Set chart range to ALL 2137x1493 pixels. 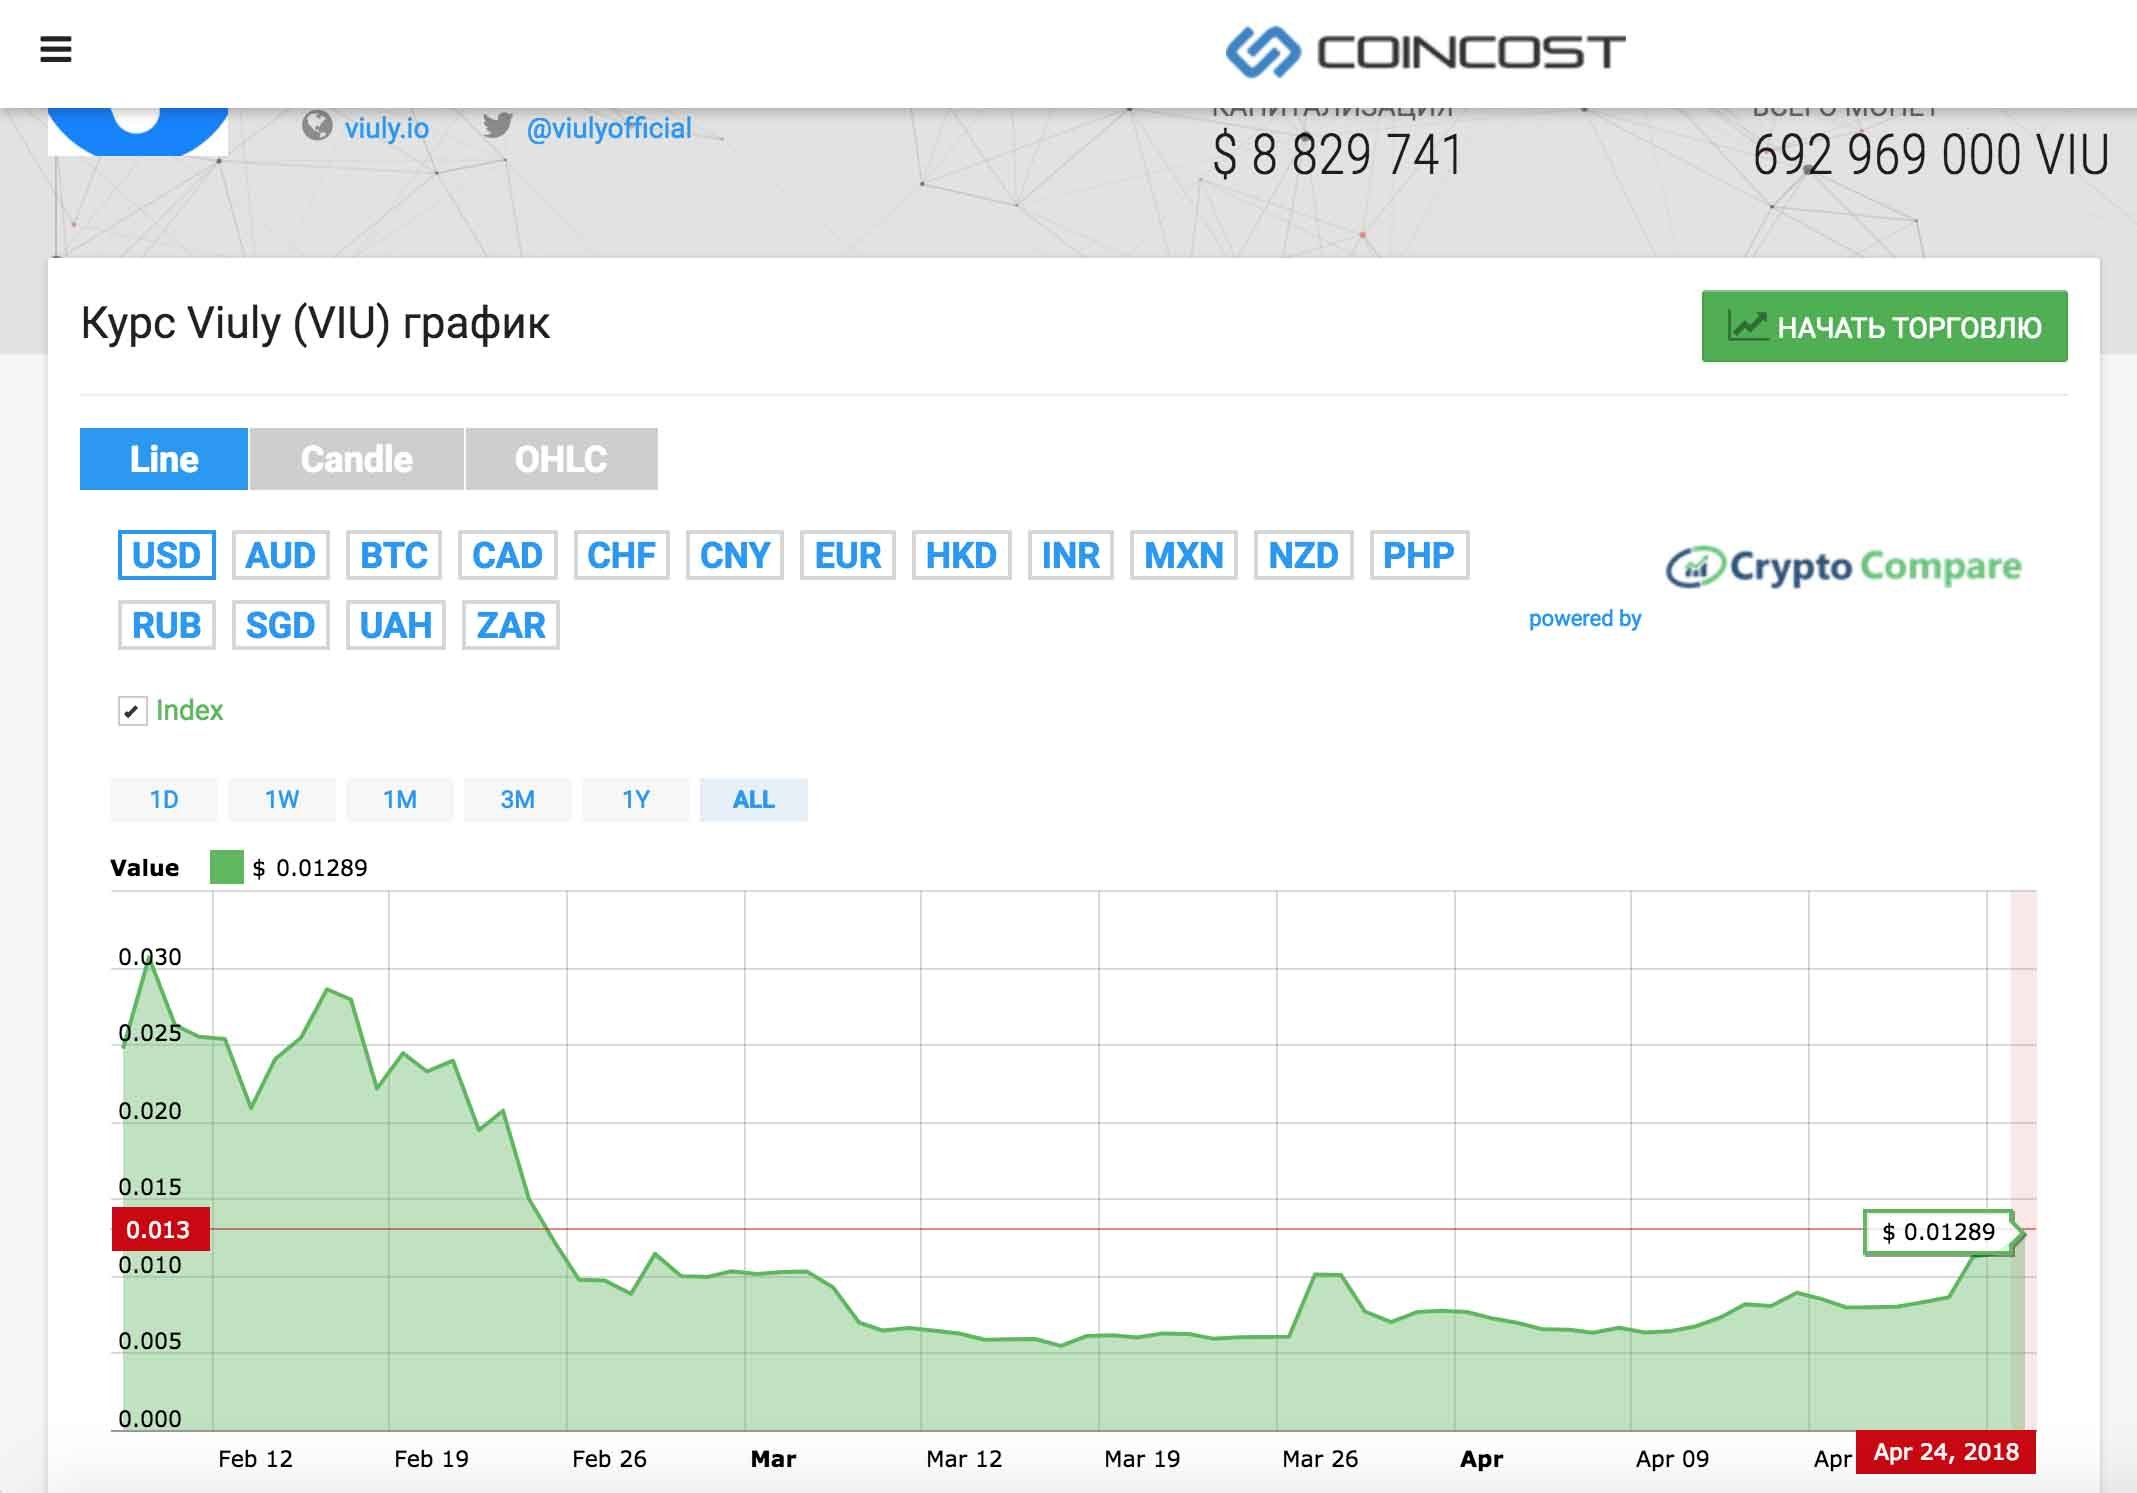753,799
